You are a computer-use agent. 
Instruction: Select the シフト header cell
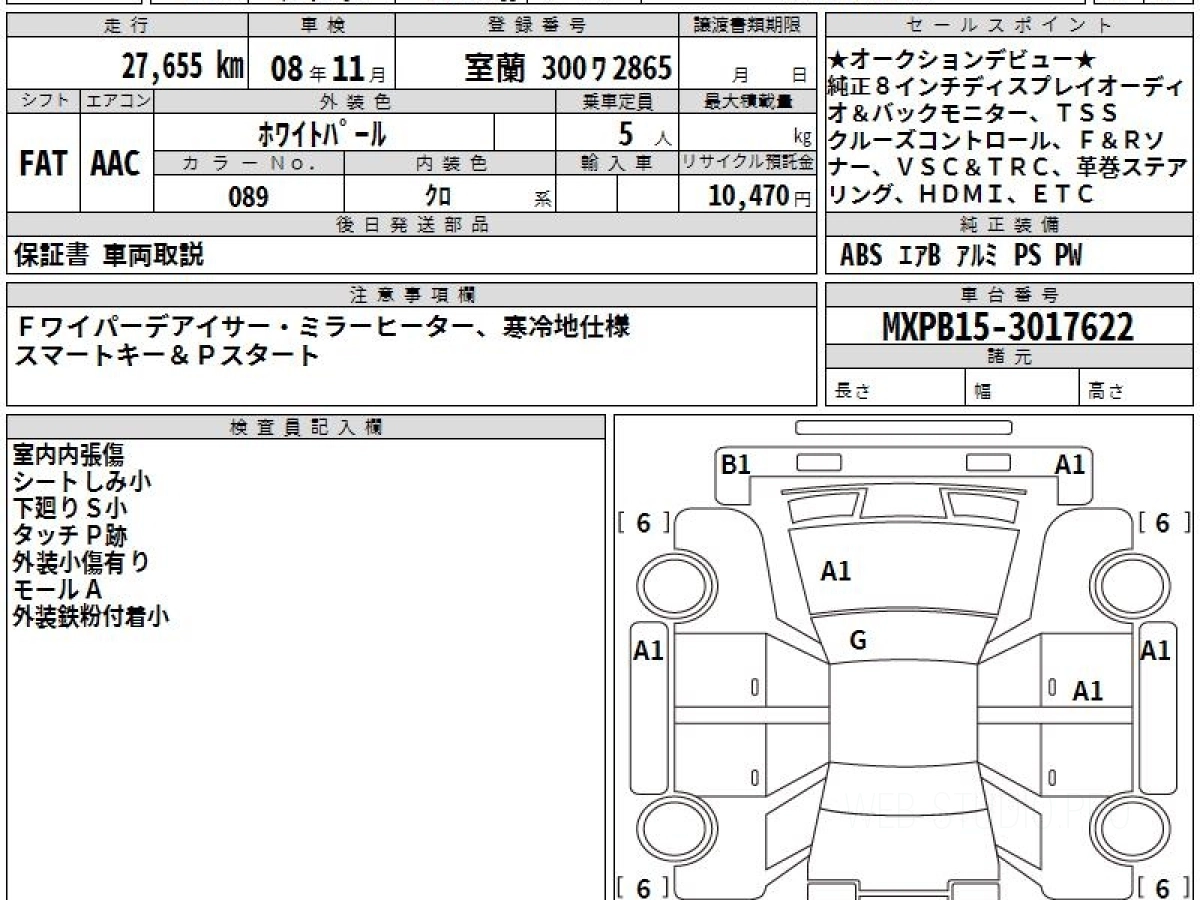pyautogui.click(x=43, y=101)
